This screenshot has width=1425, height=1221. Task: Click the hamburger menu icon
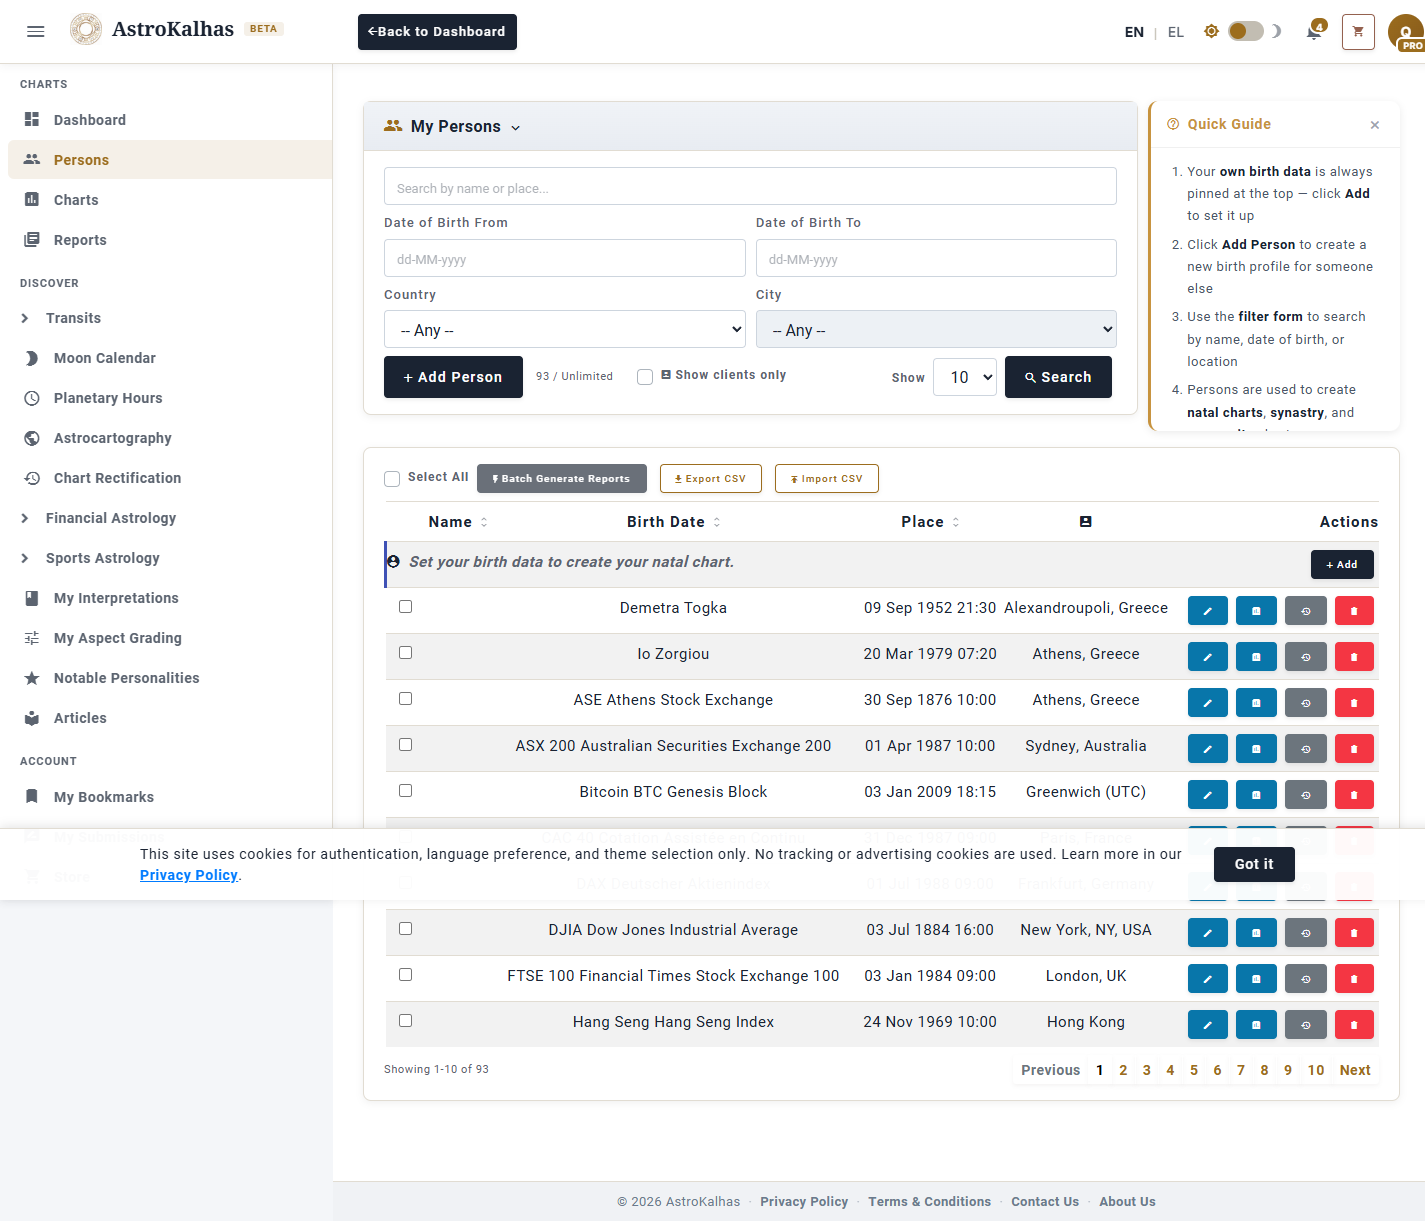[36, 32]
